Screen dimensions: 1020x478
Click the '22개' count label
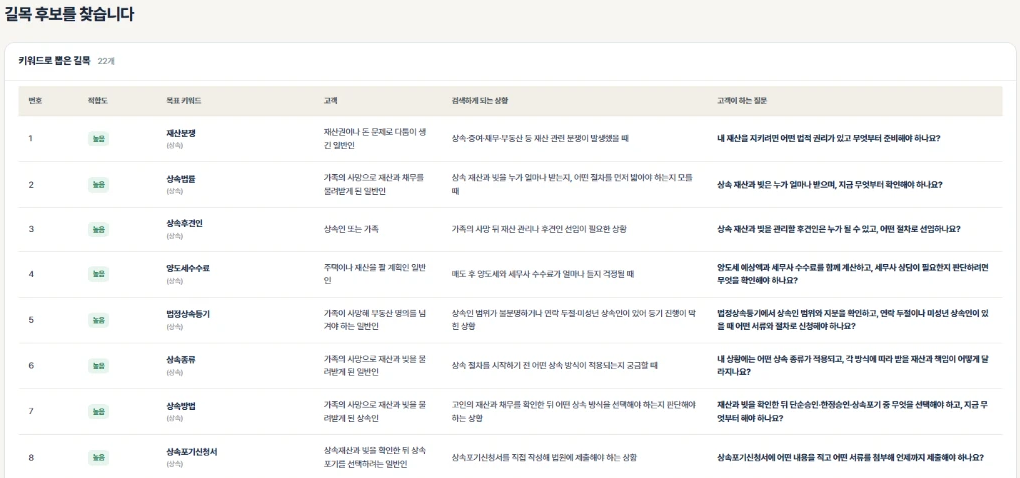[x=106, y=61]
